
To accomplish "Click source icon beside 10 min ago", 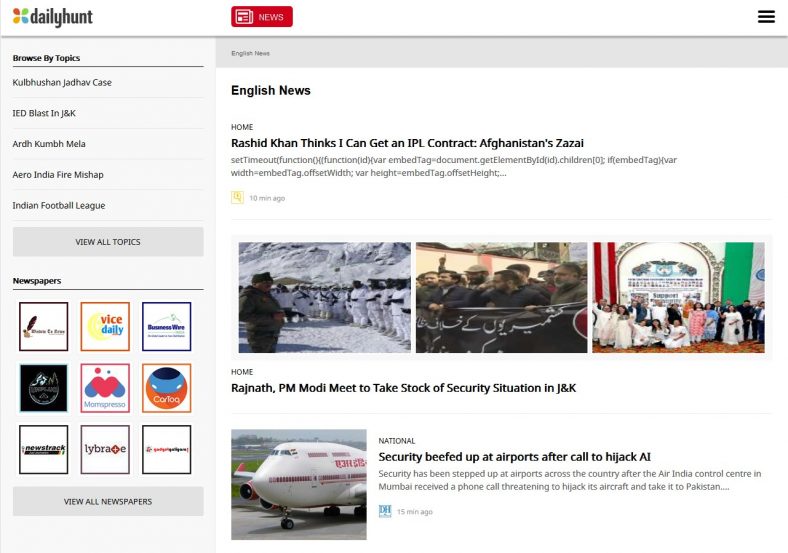I will (237, 197).
